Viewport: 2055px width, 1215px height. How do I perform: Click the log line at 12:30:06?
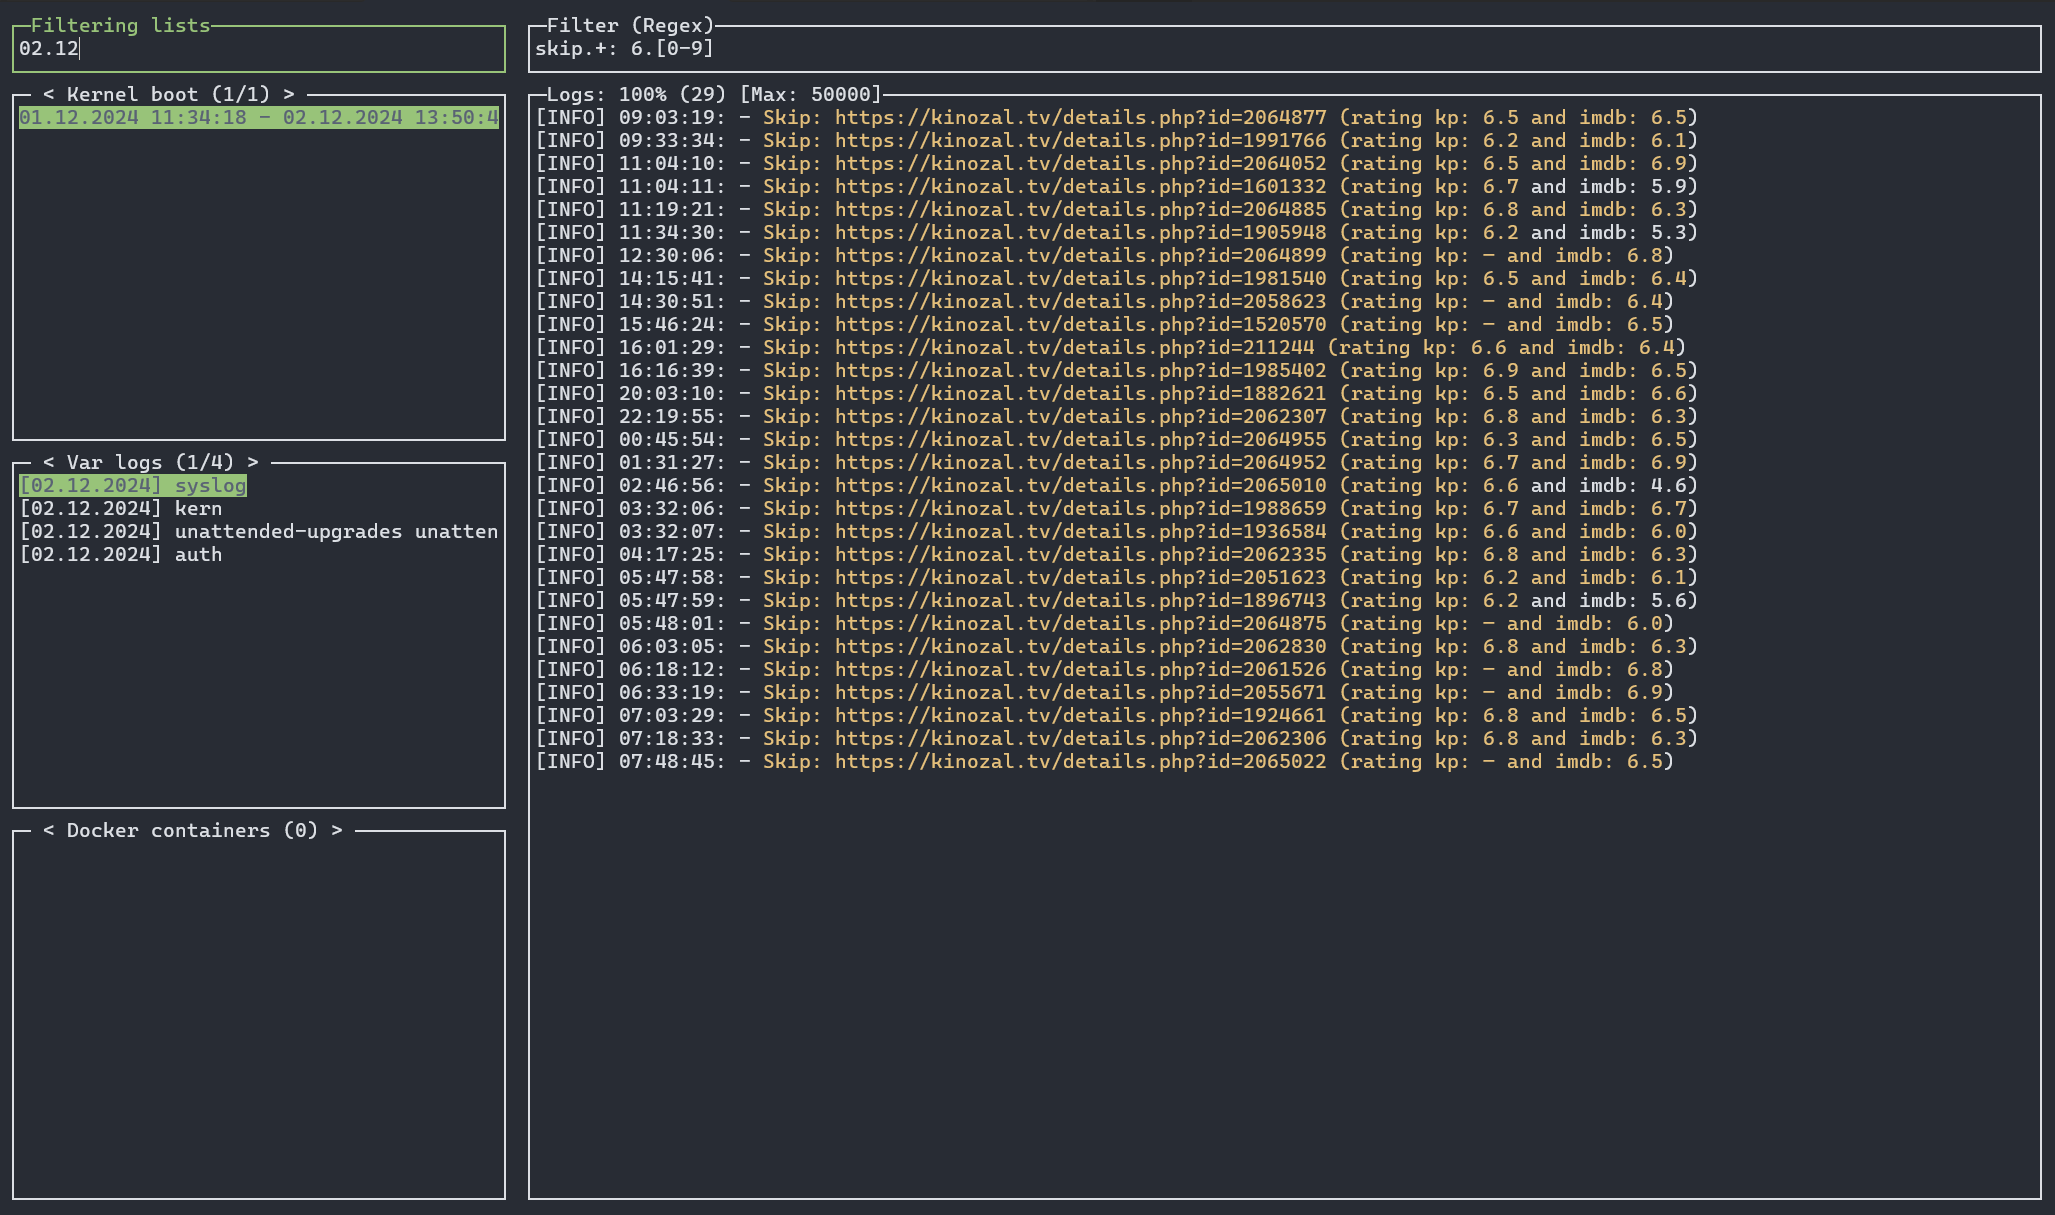(x=1105, y=256)
